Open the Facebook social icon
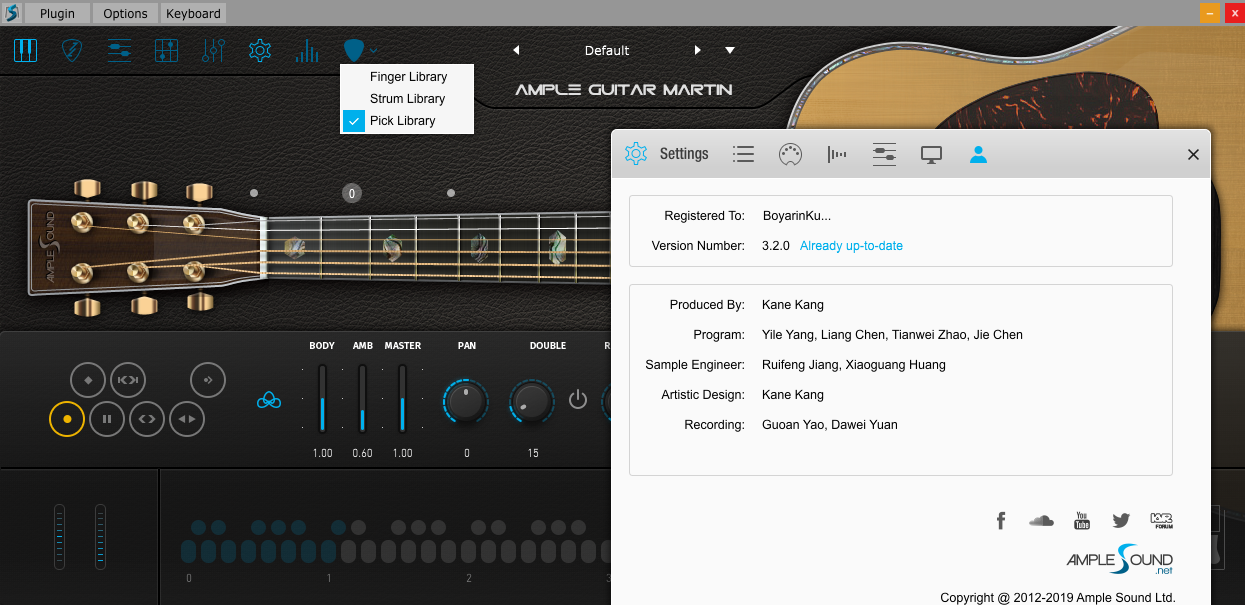This screenshot has width=1245, height=605. click(x=1001, y=520)
